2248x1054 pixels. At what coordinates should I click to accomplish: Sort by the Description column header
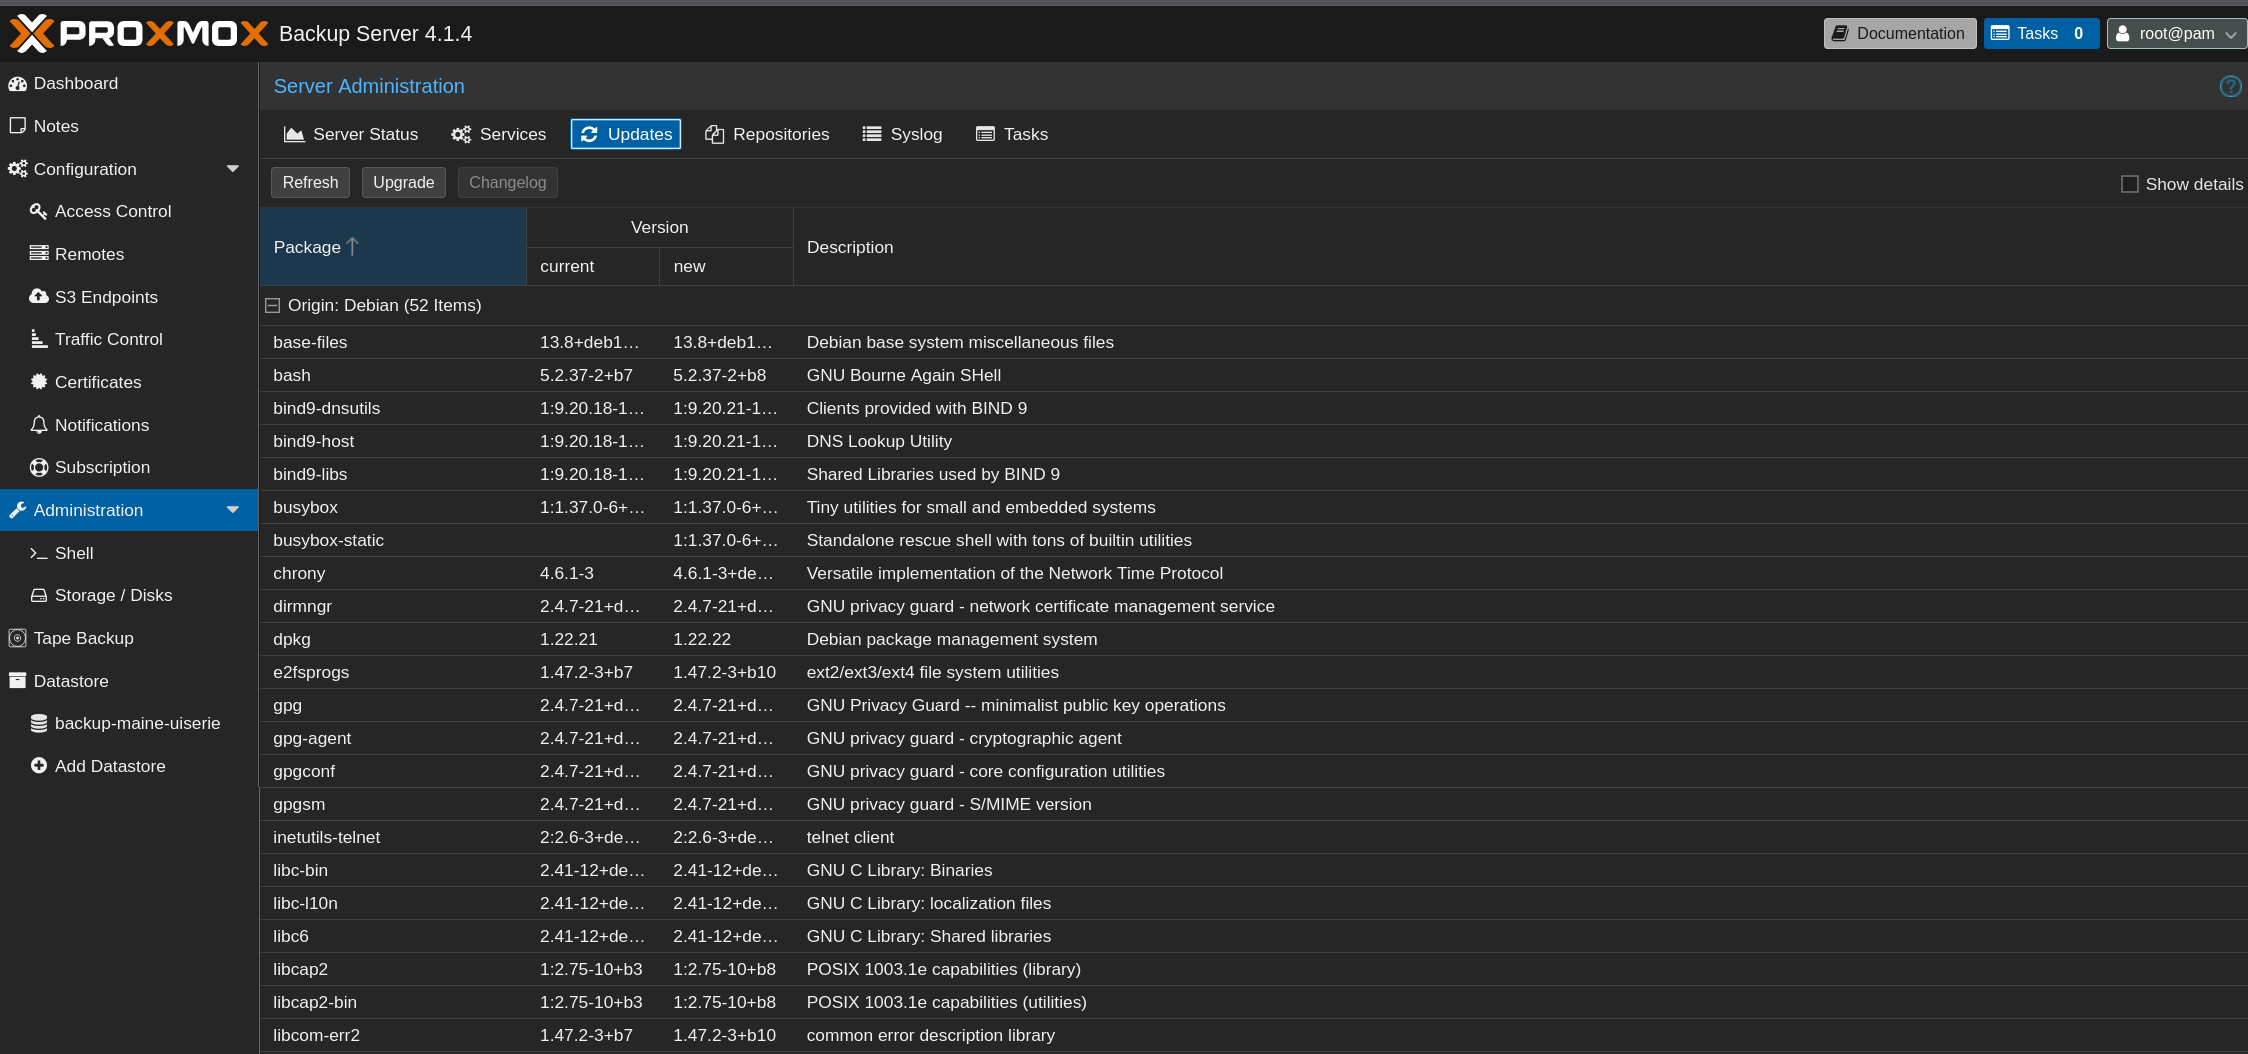coord(1520,247)
